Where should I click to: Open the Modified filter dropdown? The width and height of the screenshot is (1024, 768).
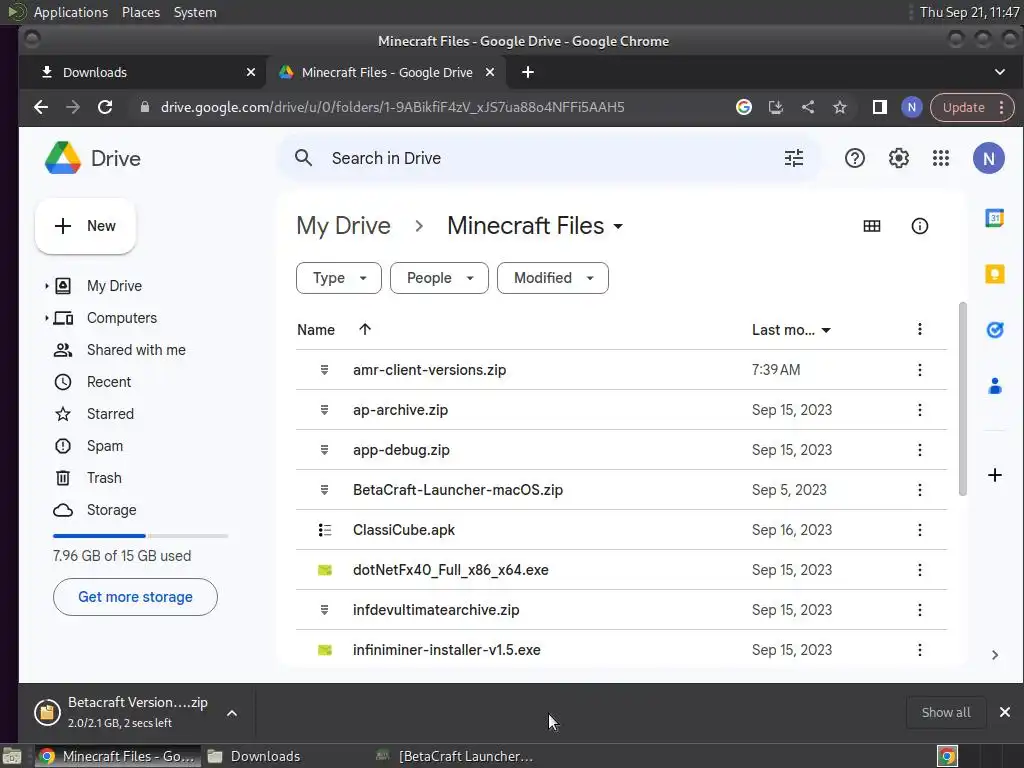pos(552,278)
